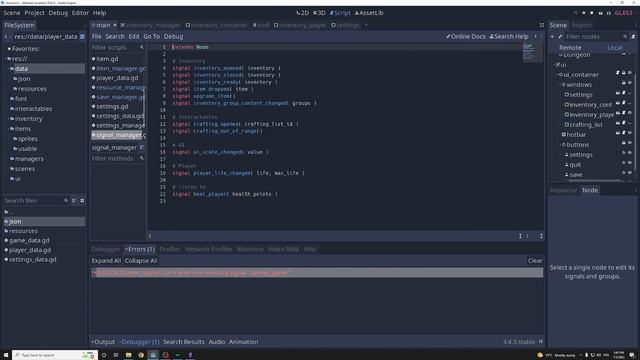The width and height of the screenshot is (640, 360).
Task: Open the Project menu
Action: (x=34, y=13)
